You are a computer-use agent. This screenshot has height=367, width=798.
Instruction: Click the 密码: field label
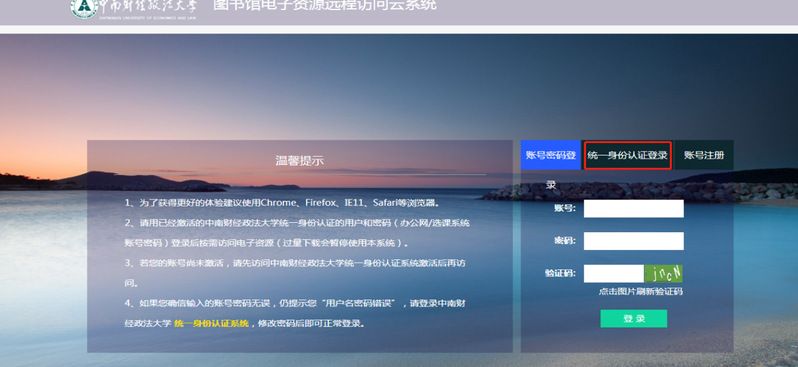pos(565,241)
